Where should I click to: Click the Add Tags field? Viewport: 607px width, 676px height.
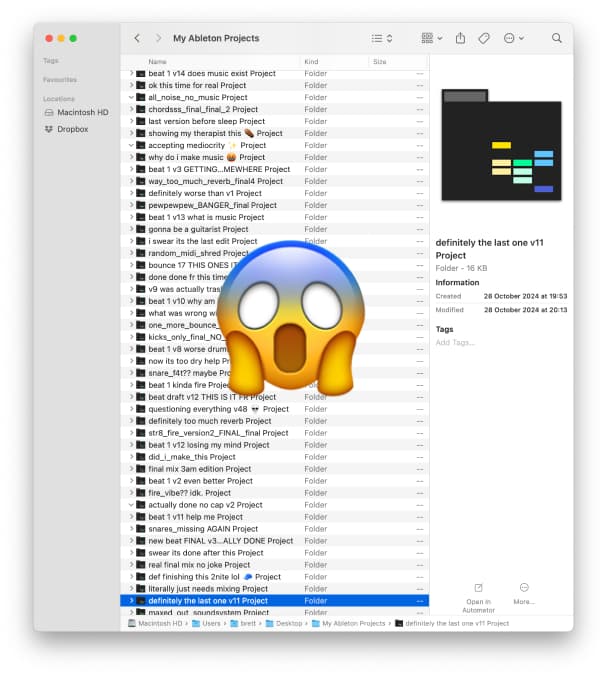[455, 343]
